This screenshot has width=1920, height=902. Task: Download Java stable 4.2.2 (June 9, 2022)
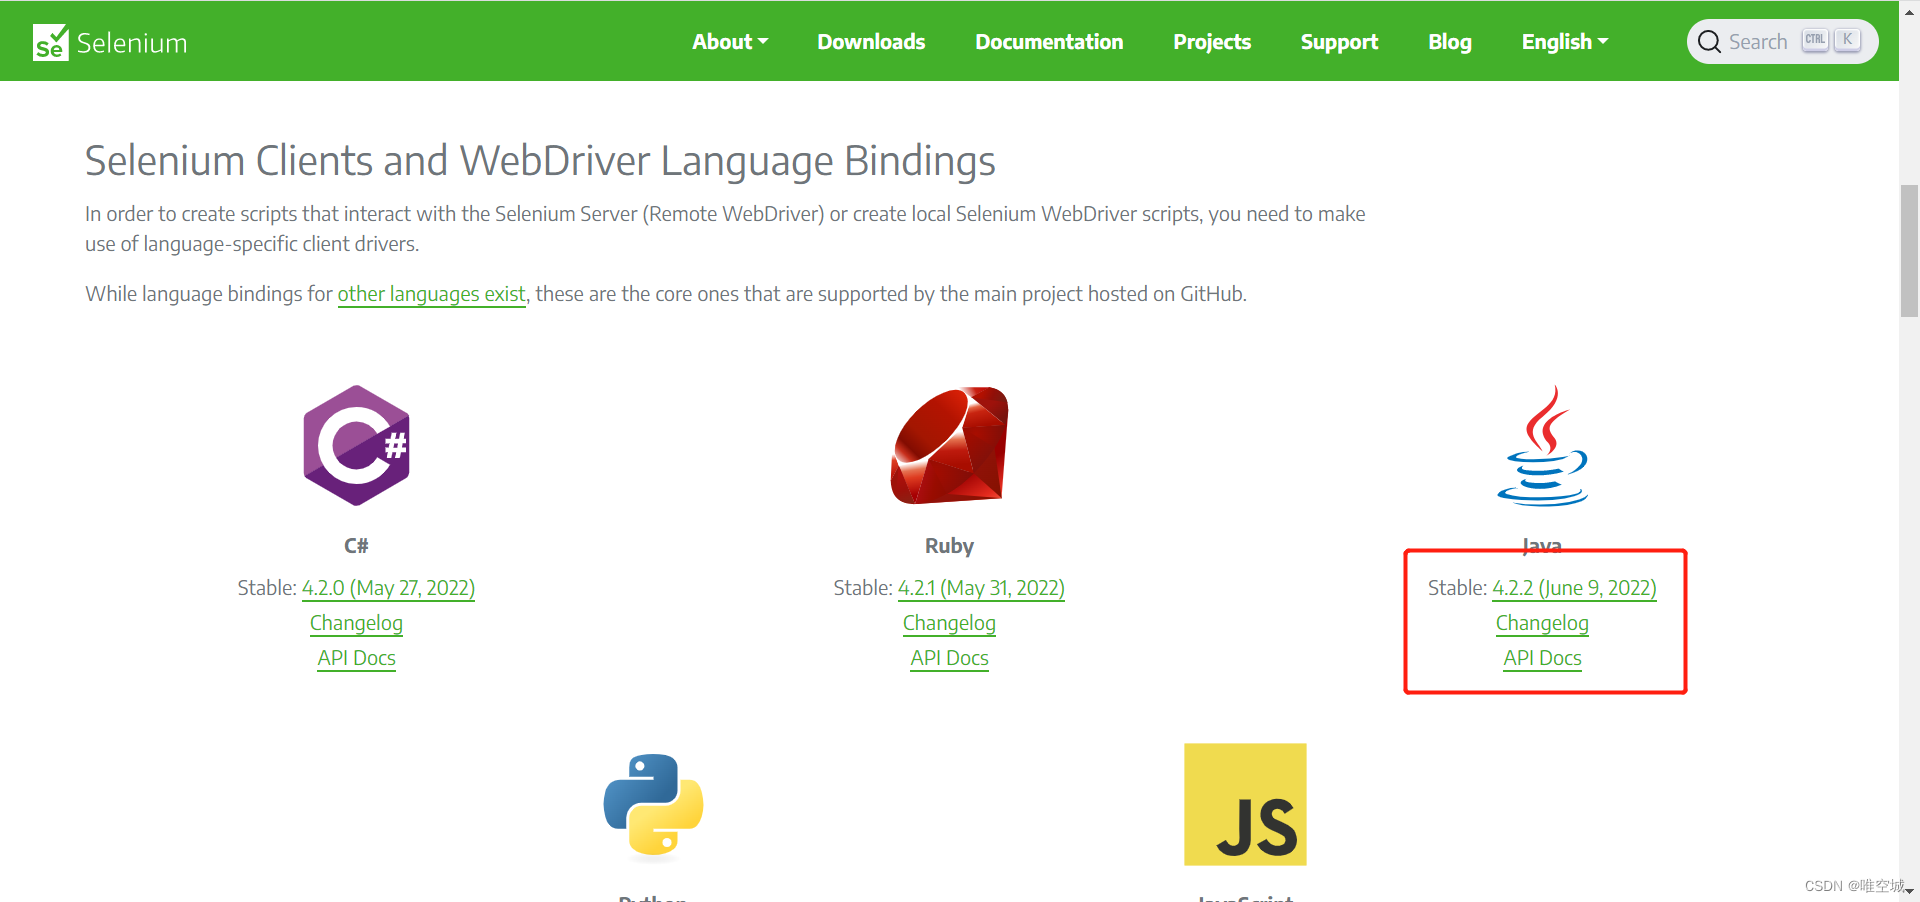point(1574,588)
